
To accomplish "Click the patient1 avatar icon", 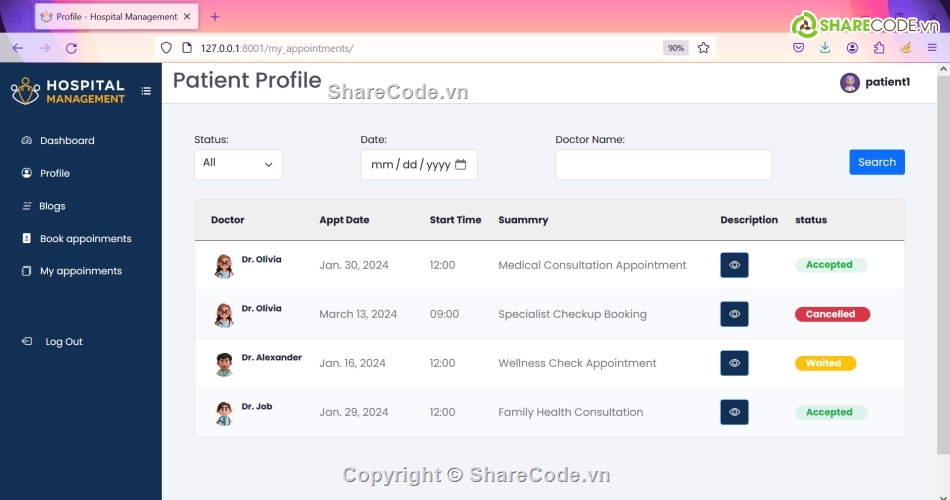I will [849, 83].
